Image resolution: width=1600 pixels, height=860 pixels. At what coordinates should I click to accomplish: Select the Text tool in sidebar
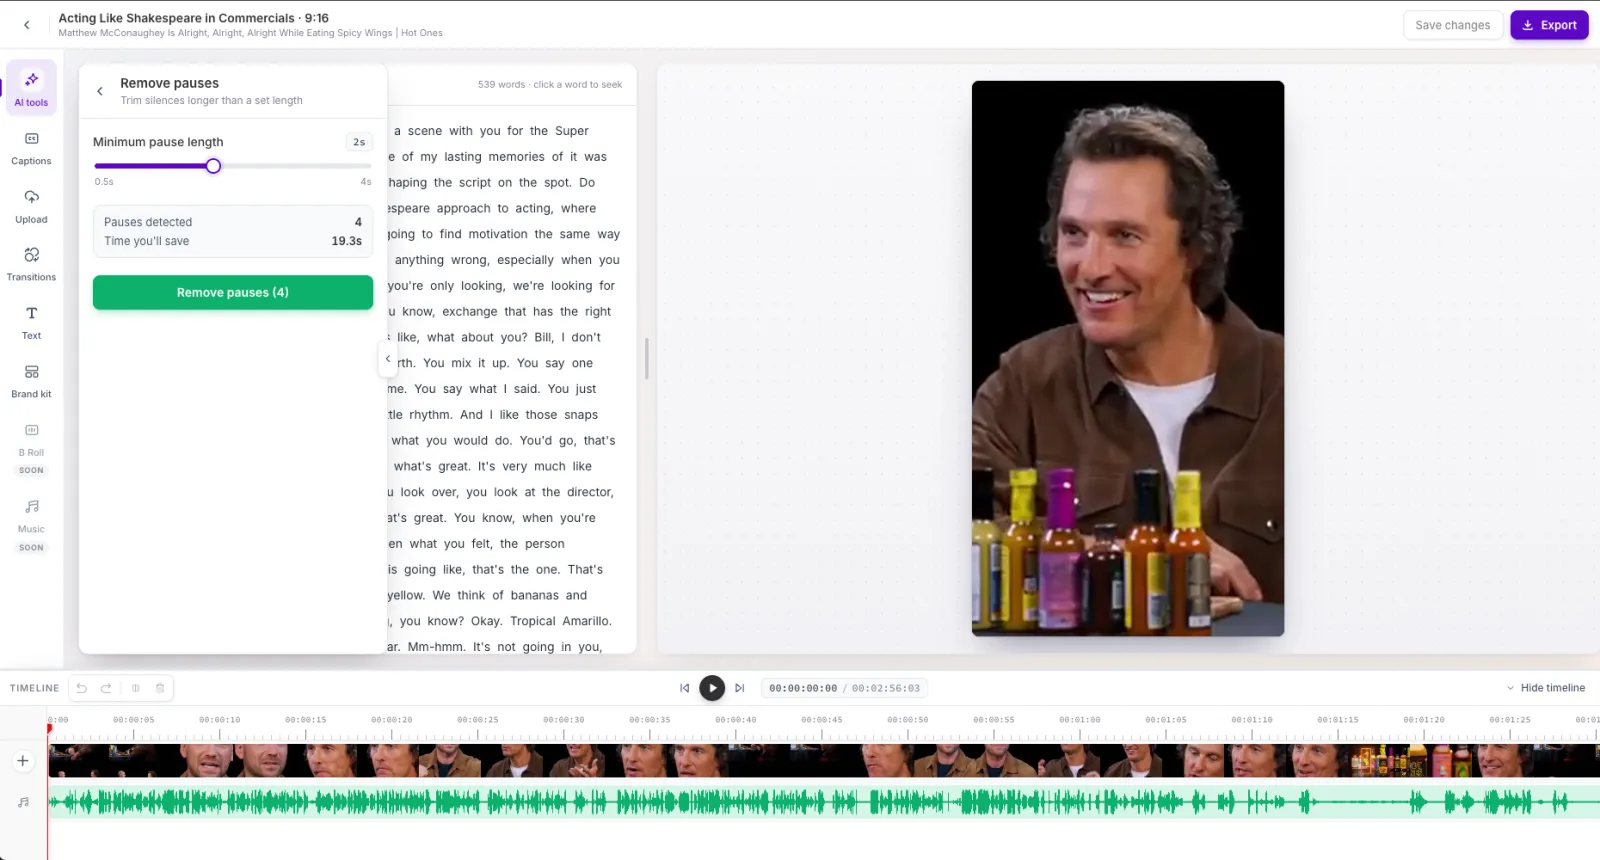pos(31,323)
